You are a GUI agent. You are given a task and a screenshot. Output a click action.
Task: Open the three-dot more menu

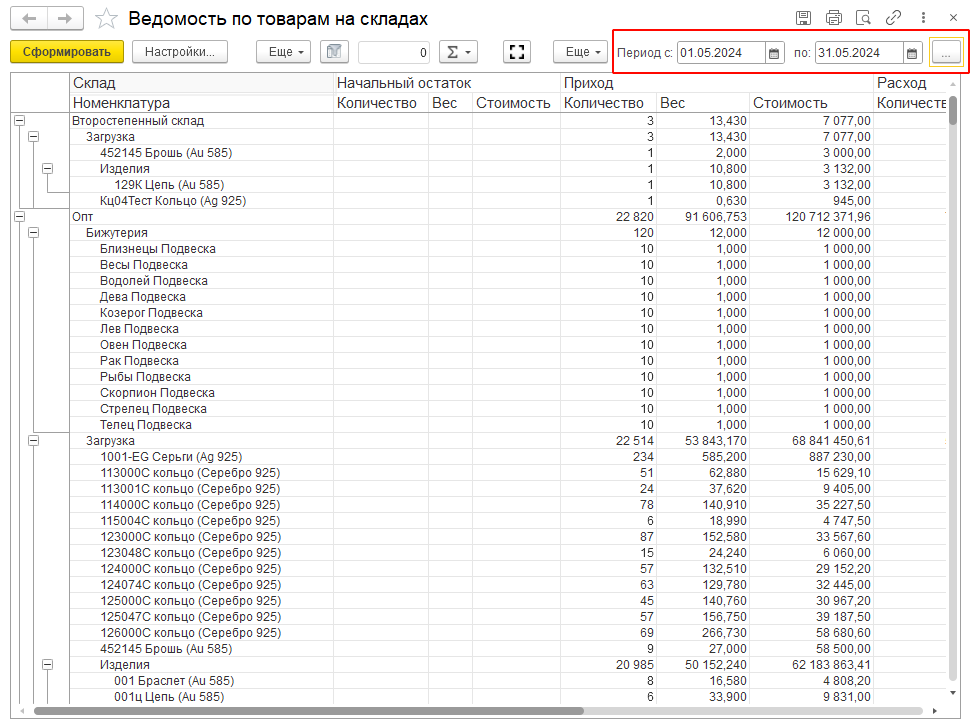point(923,18)
